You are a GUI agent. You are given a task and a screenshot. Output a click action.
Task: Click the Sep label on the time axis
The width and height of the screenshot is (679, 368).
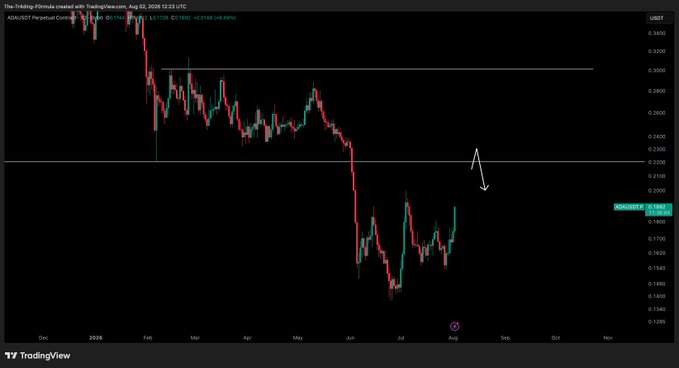tap(505, 338)
